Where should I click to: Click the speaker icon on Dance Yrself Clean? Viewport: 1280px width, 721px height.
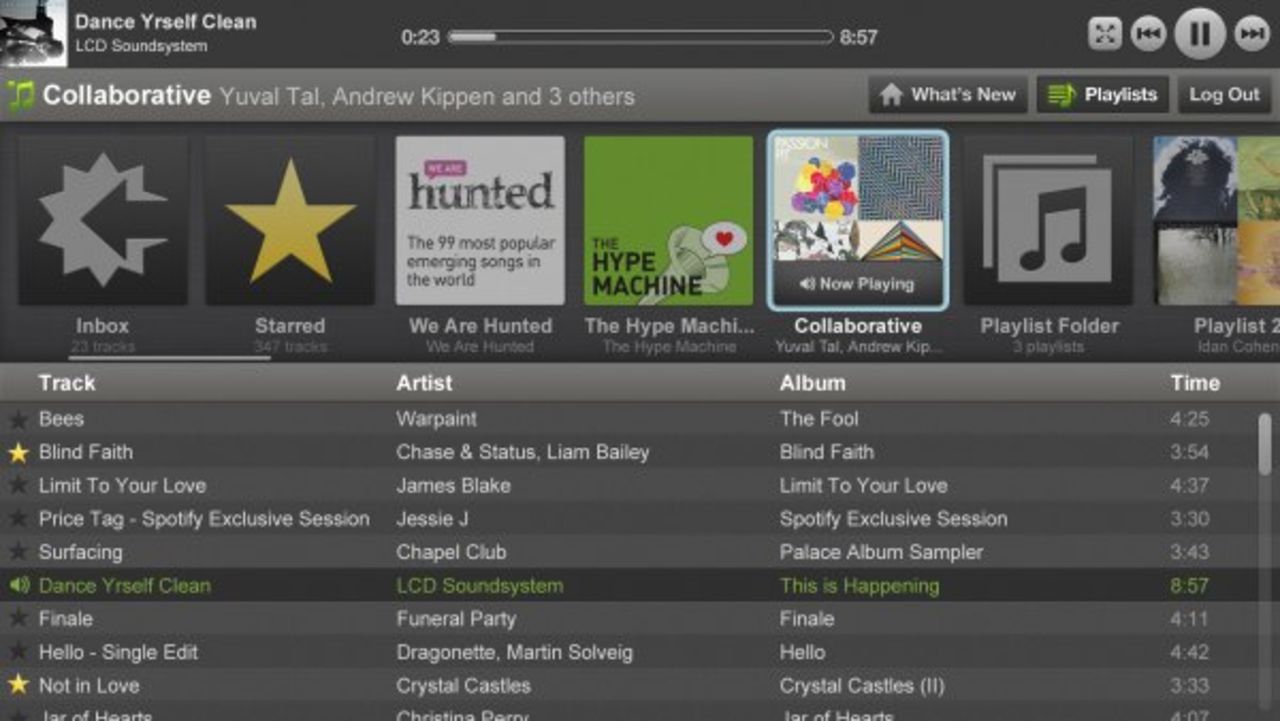pyautogui.click(x=18, y=585)
